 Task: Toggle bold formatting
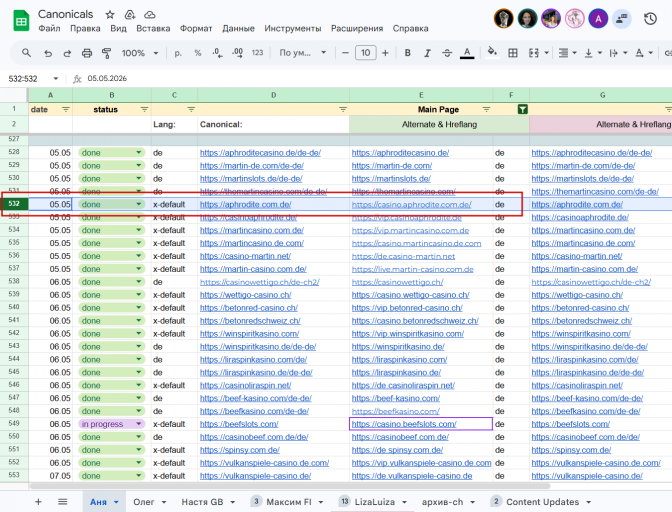click(408, 53)
